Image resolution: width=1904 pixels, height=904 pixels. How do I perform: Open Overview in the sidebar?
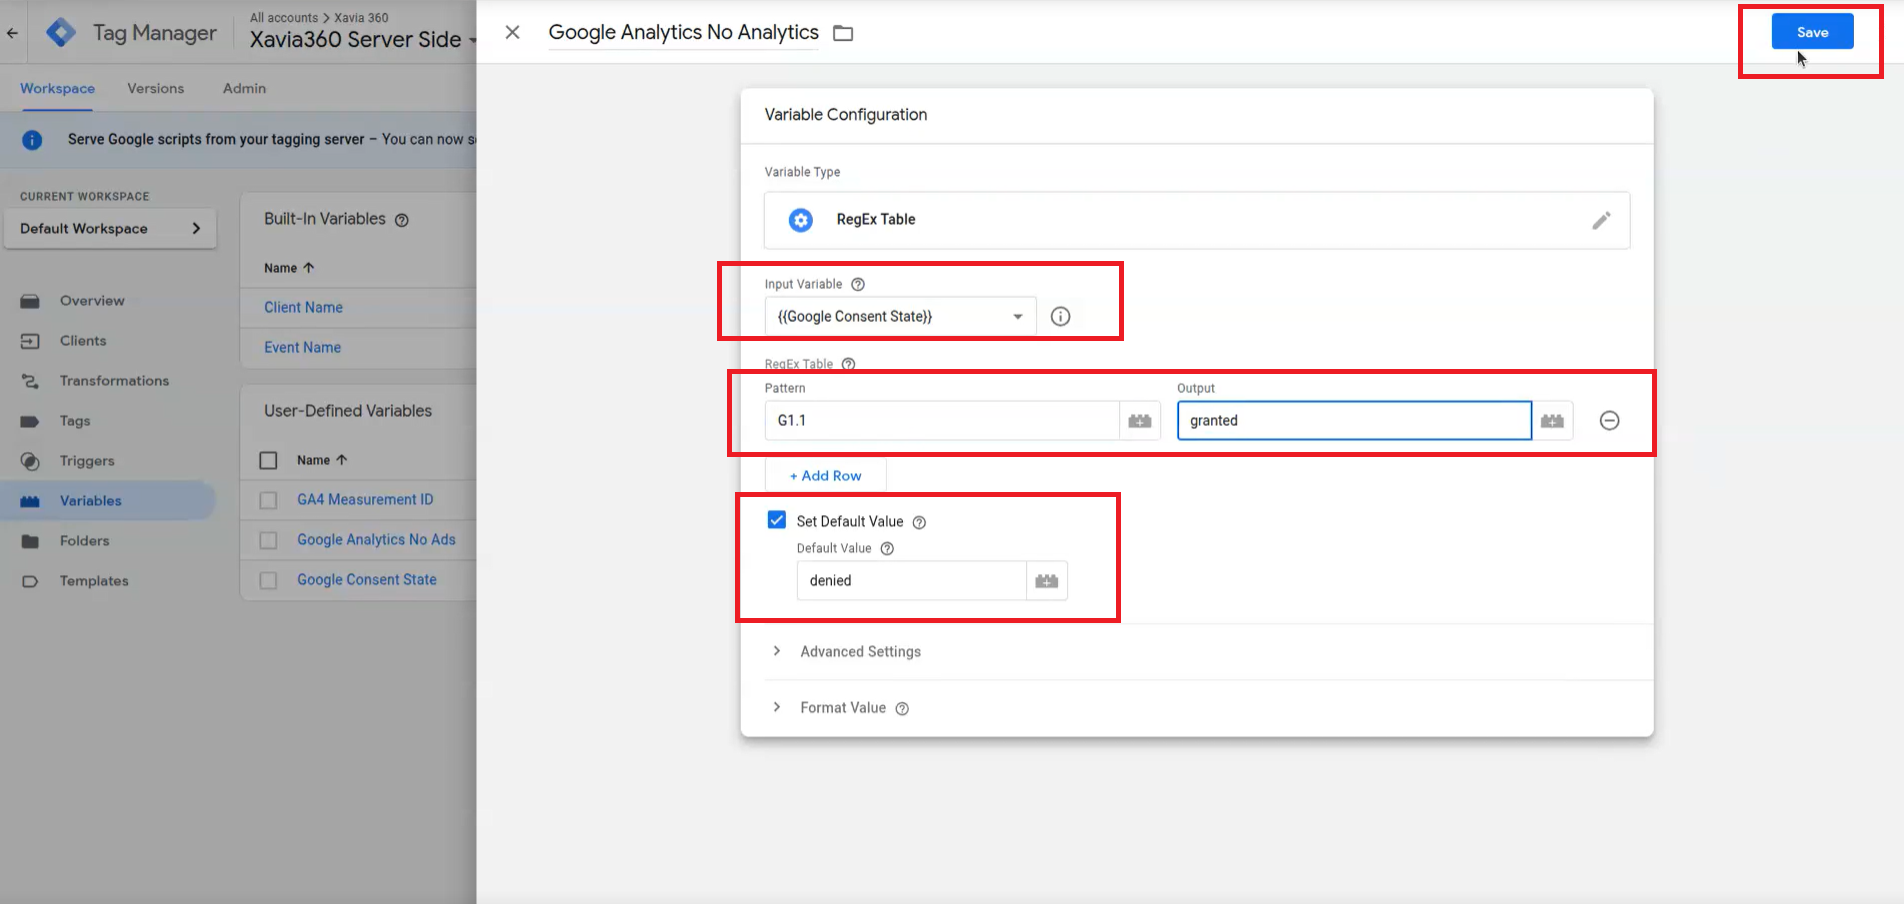(92, 301)
